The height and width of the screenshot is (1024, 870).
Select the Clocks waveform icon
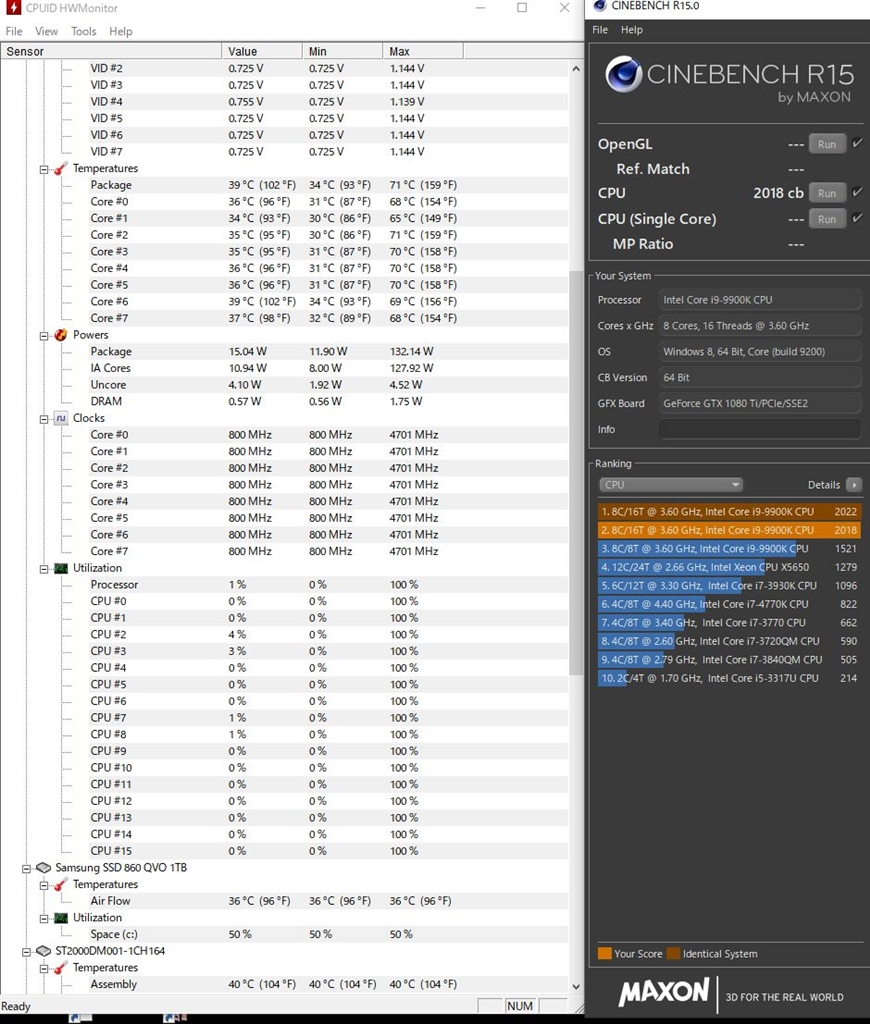61,418
